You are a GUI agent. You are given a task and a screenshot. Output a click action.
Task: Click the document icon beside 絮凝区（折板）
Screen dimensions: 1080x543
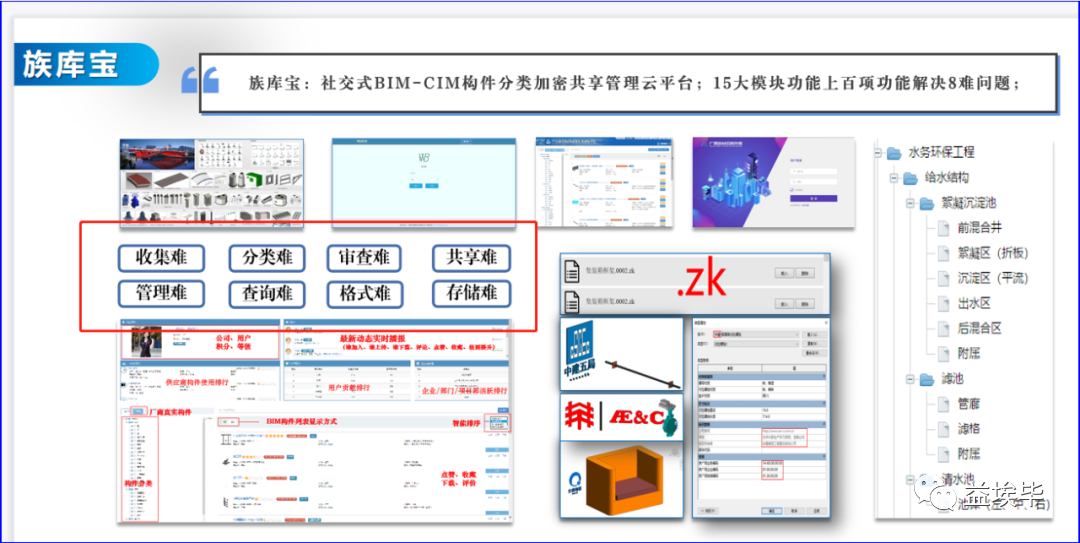point(944,253)
